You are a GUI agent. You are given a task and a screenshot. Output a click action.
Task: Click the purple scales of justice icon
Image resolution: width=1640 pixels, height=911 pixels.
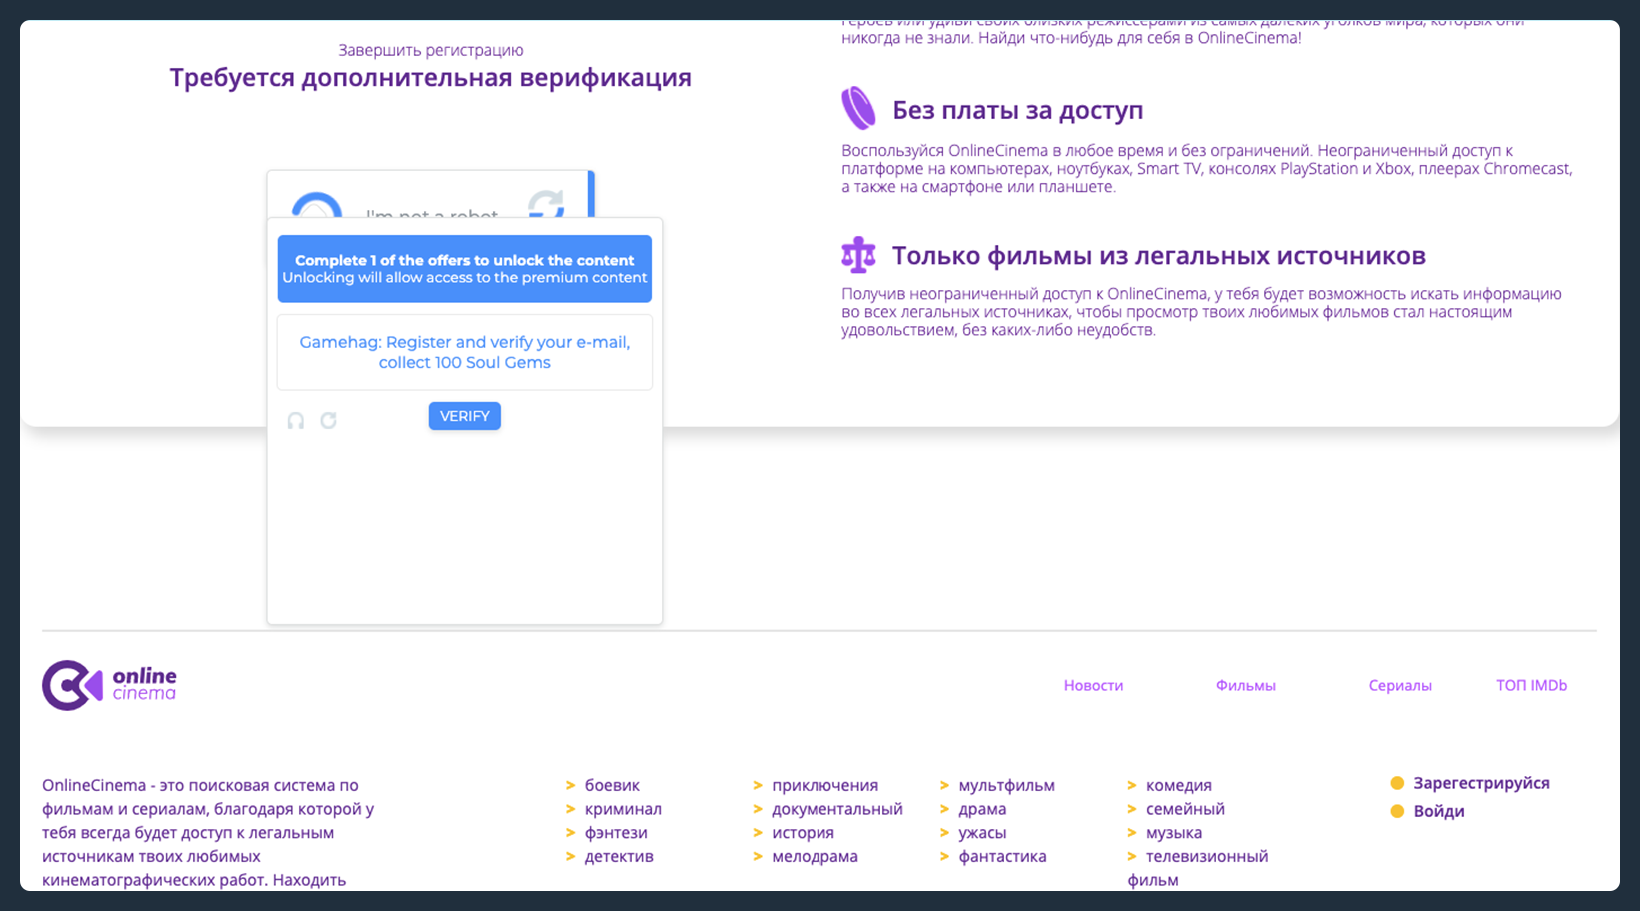[858, 255]
